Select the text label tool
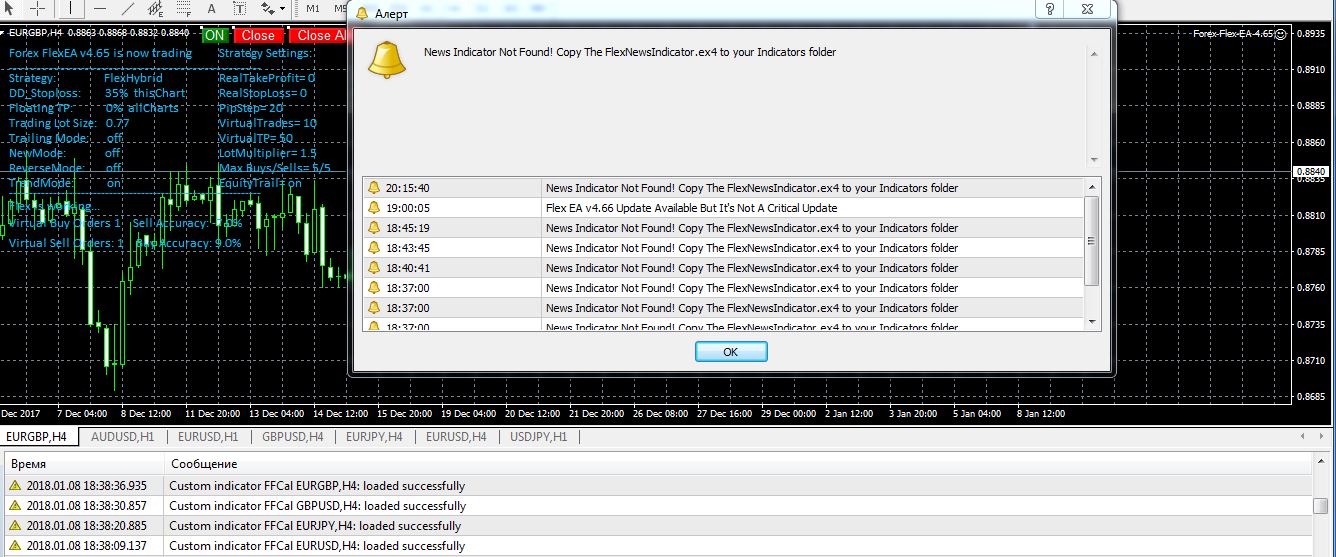This screenshot has height=557, width=1336. [240, 8]
